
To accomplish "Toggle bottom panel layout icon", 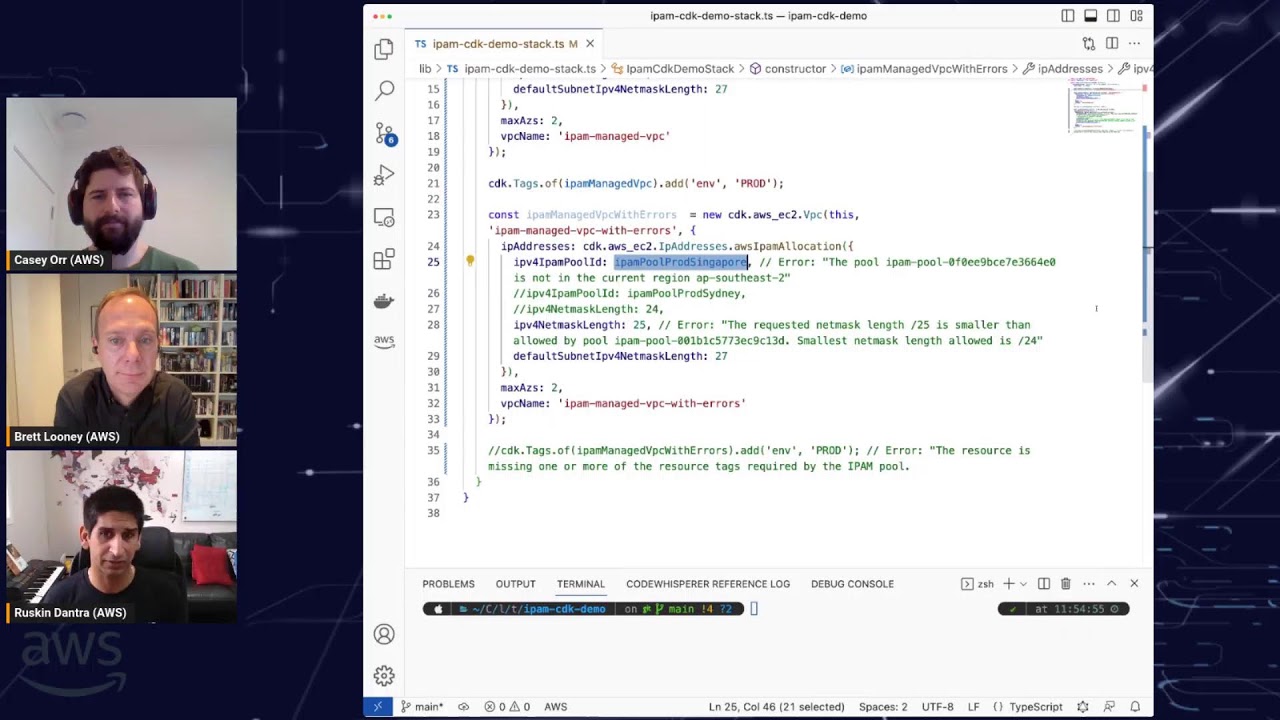I will pyautogui.click(x=1091, y=16).
